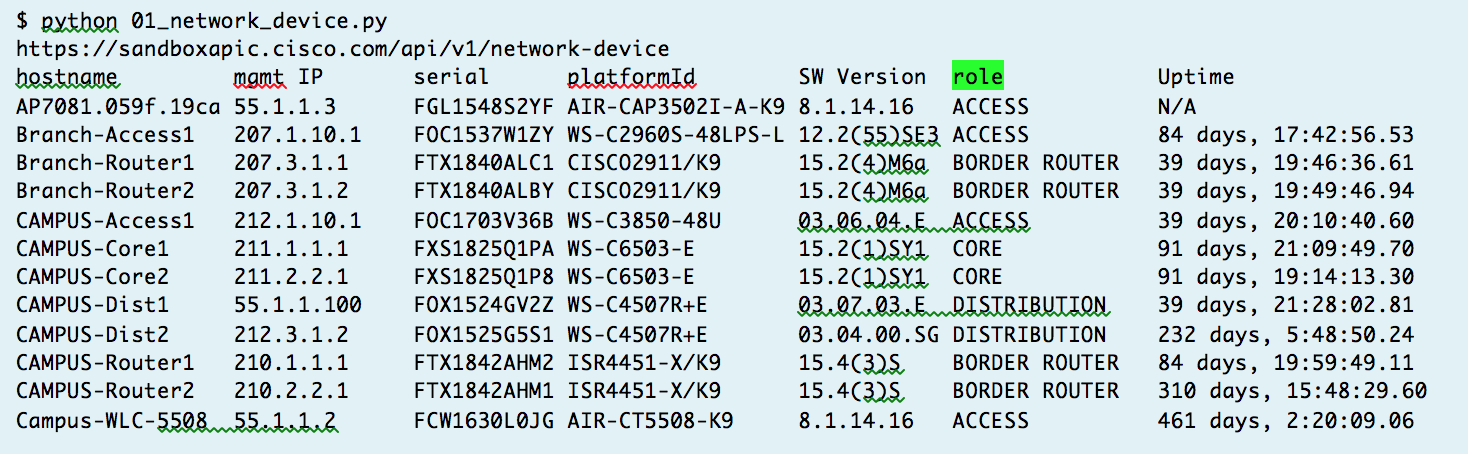Select IP address 207.1.10.1
Image resolution: width=1468 pixels, height=454 pixels.
298,134
